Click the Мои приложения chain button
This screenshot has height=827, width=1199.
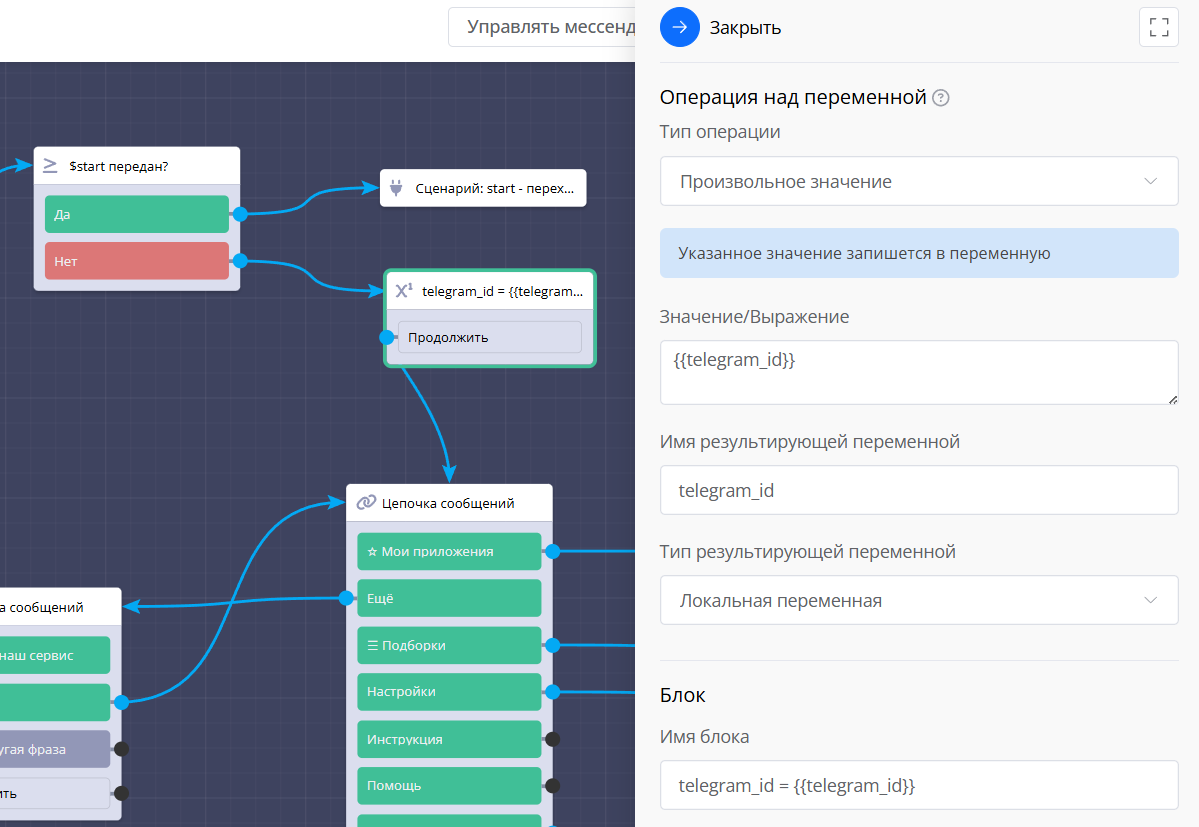(449, 551)
